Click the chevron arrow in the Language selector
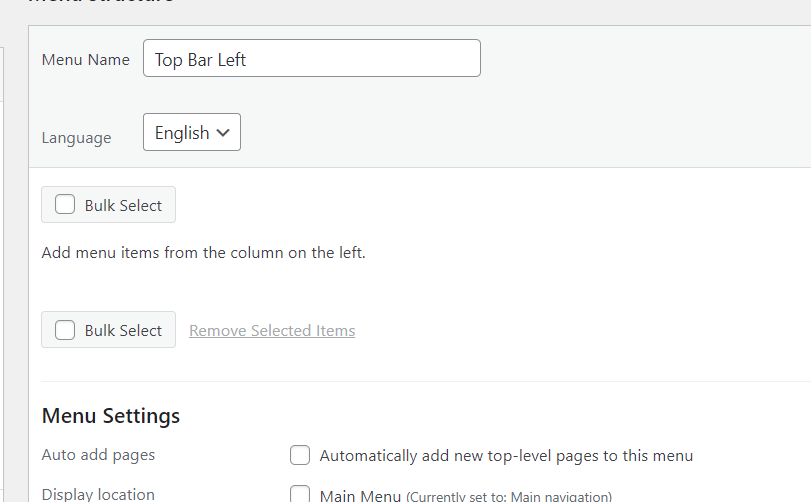 [x=223, y=133]
